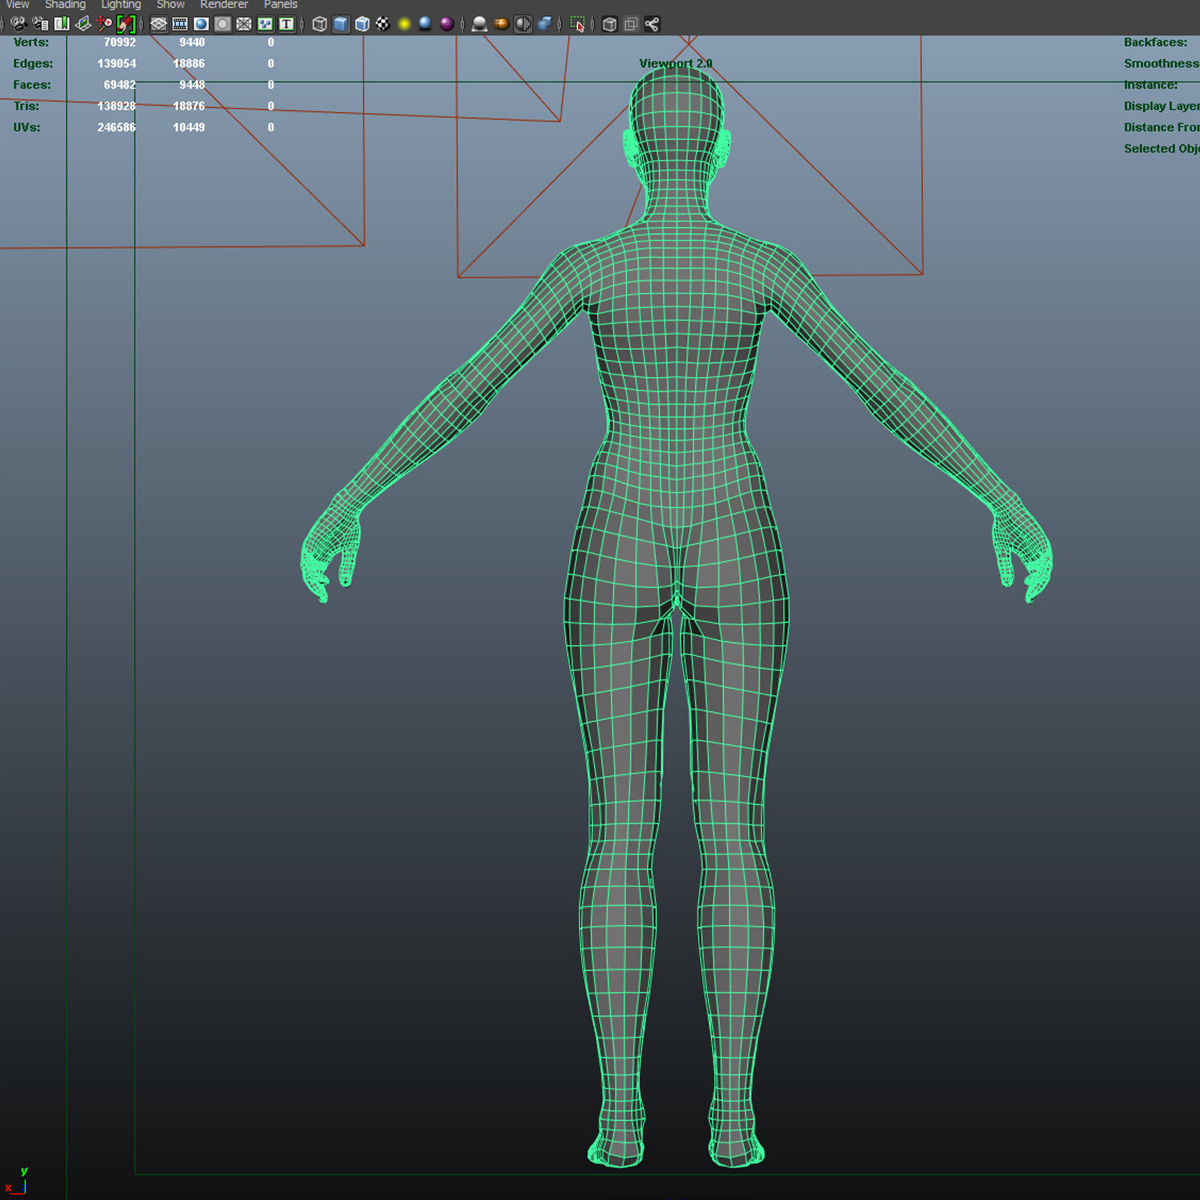The image size is (1200, 1200).
Task: Click the yellow Use All Lights sphere
Action: pos(404,24)
